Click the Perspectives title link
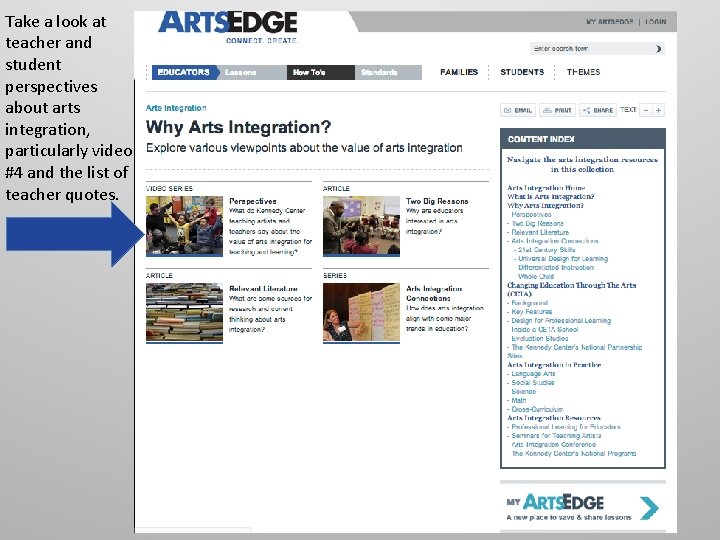Screen dimensions: 720x540 (253, 201)
